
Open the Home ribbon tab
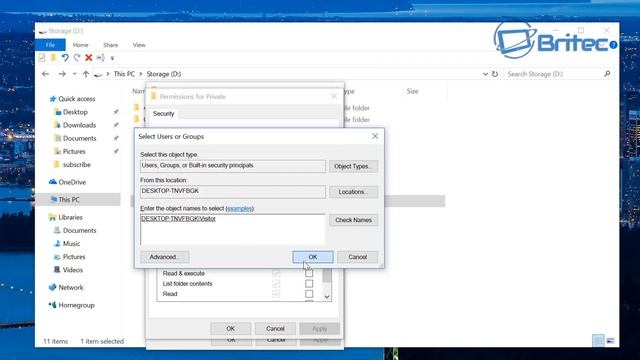(x=80, y=45)
